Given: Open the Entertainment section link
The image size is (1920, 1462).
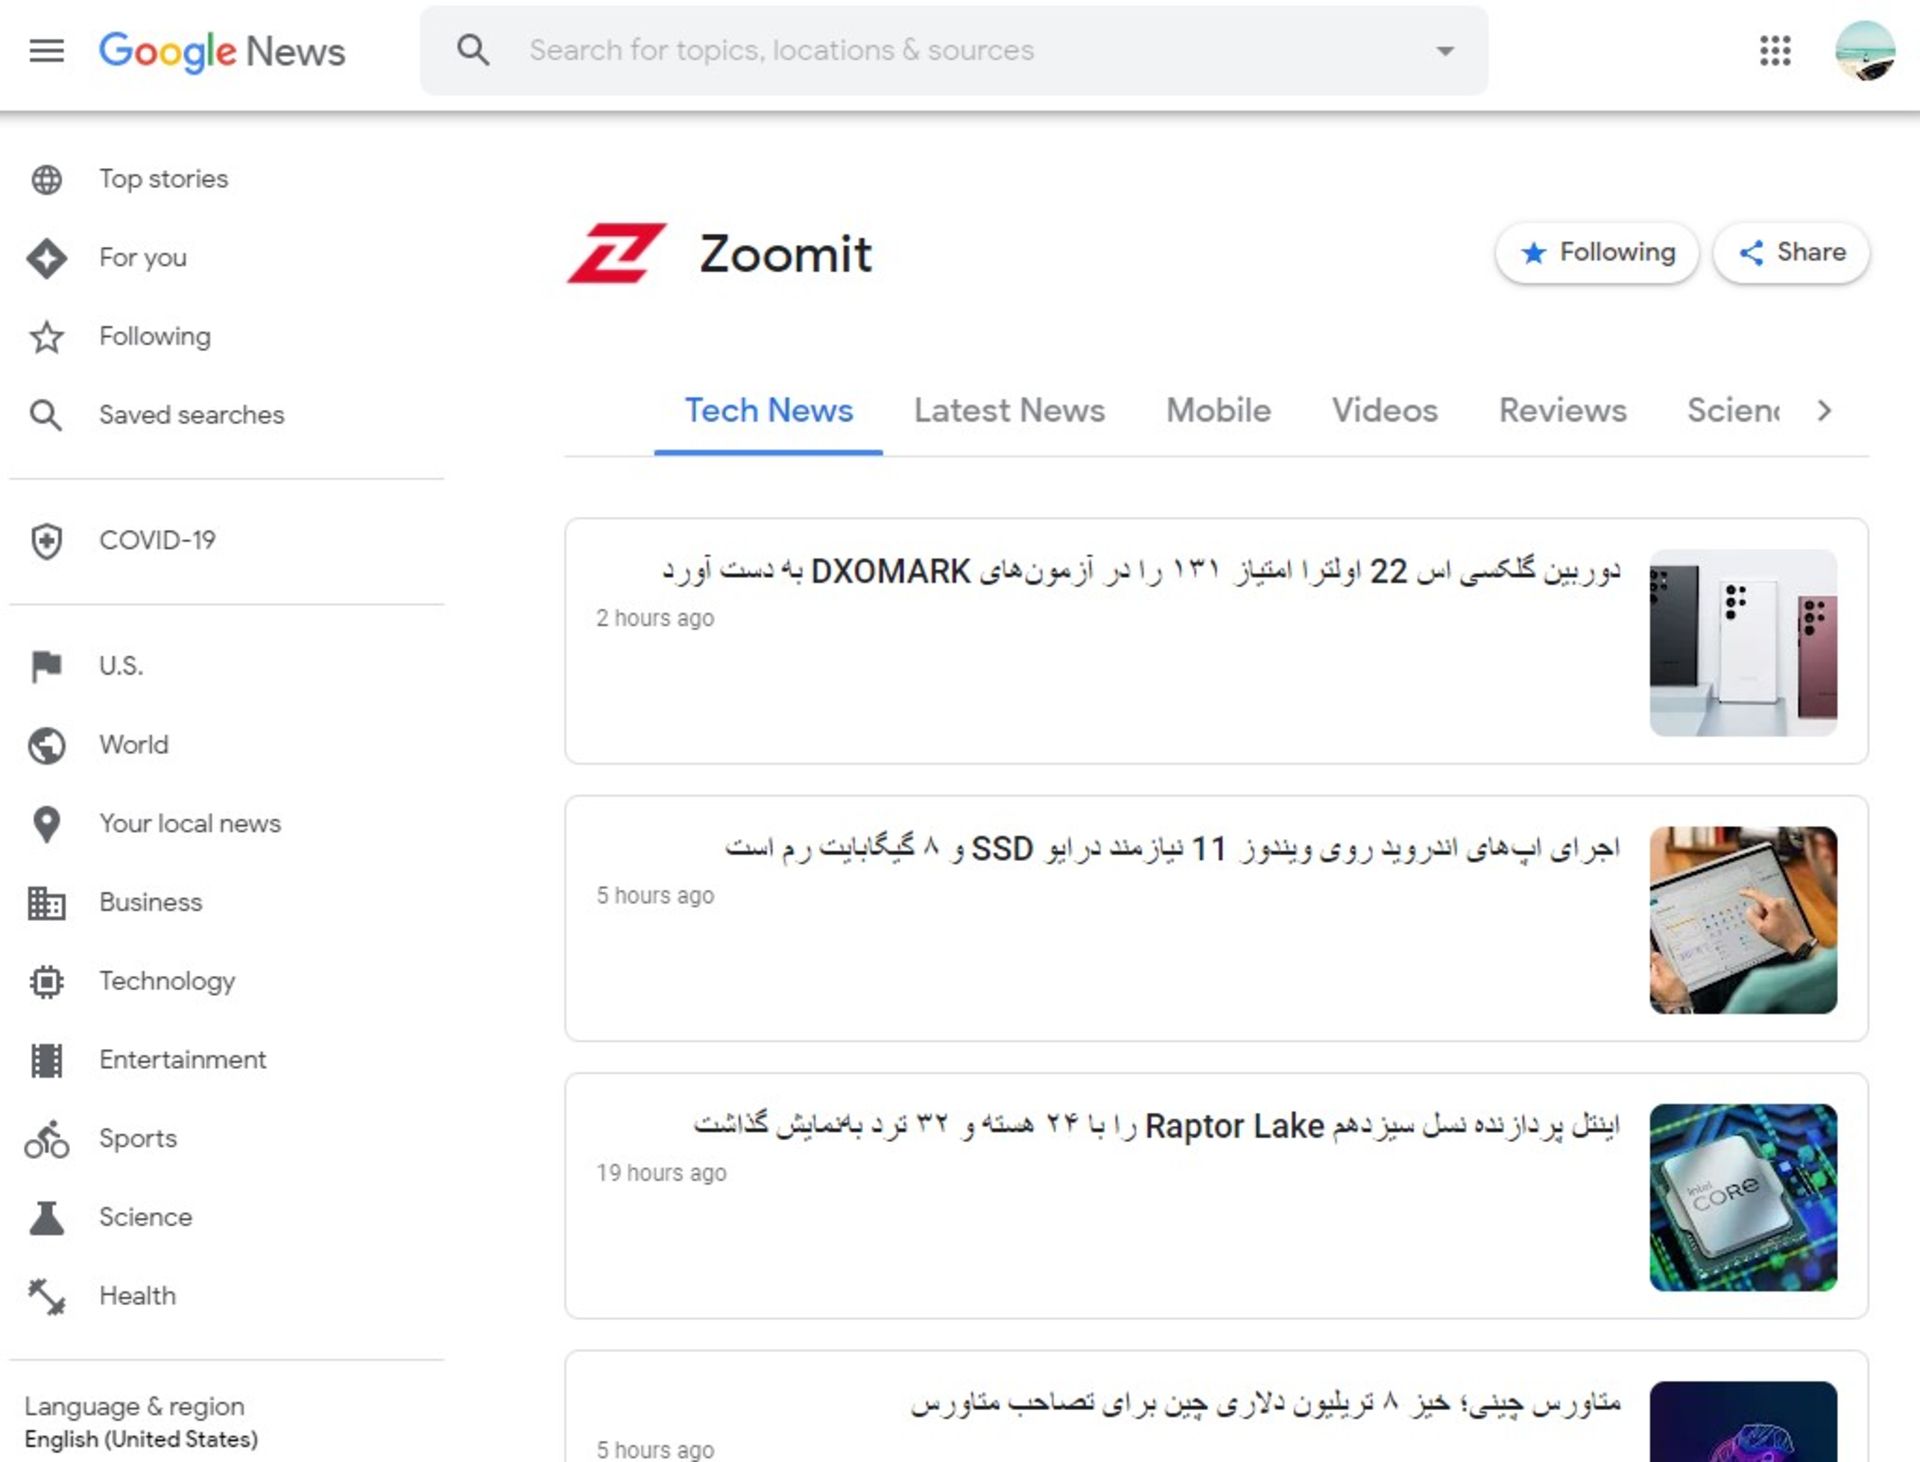Looking at the screenshot, I should coord(183,1060).
